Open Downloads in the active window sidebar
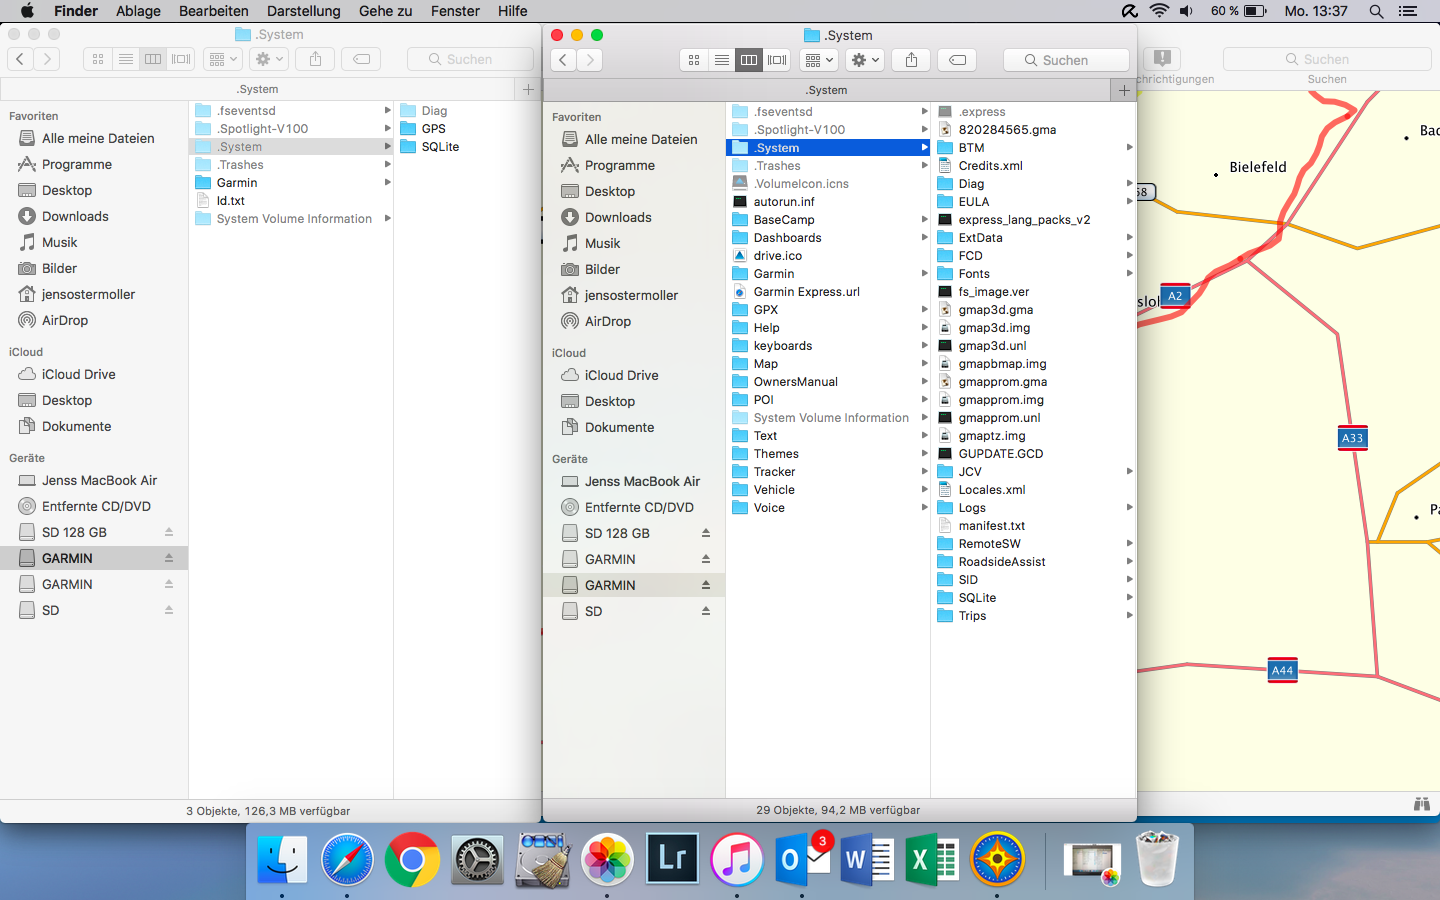Viewport: 1440px width, 900px height. (617, 217)
